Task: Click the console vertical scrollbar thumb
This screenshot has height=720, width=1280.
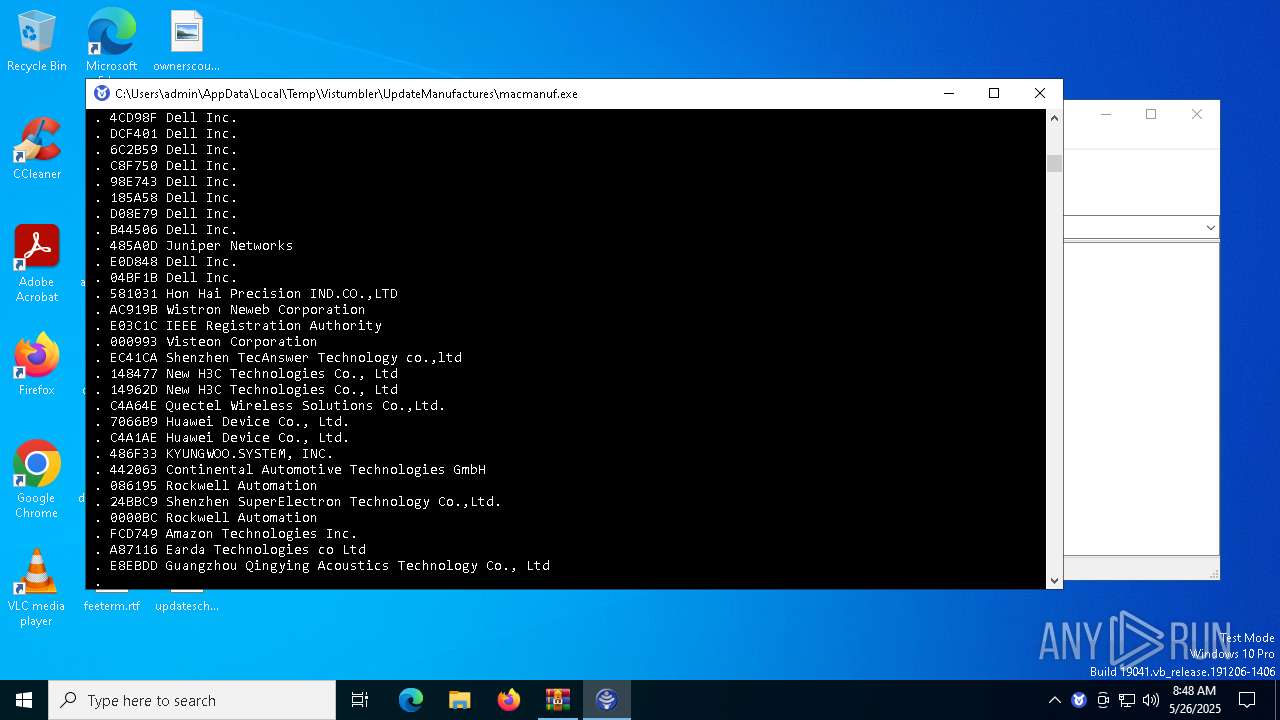Action: pos(1054,164)
